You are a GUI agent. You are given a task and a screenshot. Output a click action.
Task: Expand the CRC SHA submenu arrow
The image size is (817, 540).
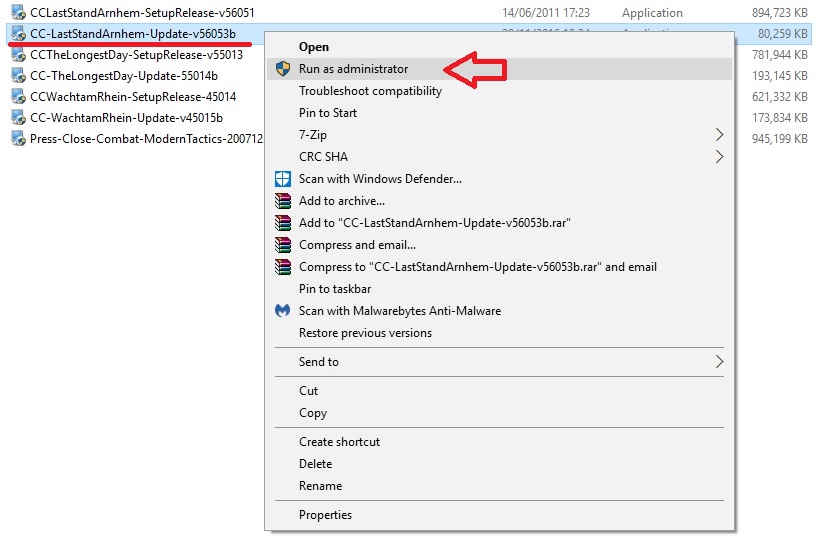pos(720,156)
